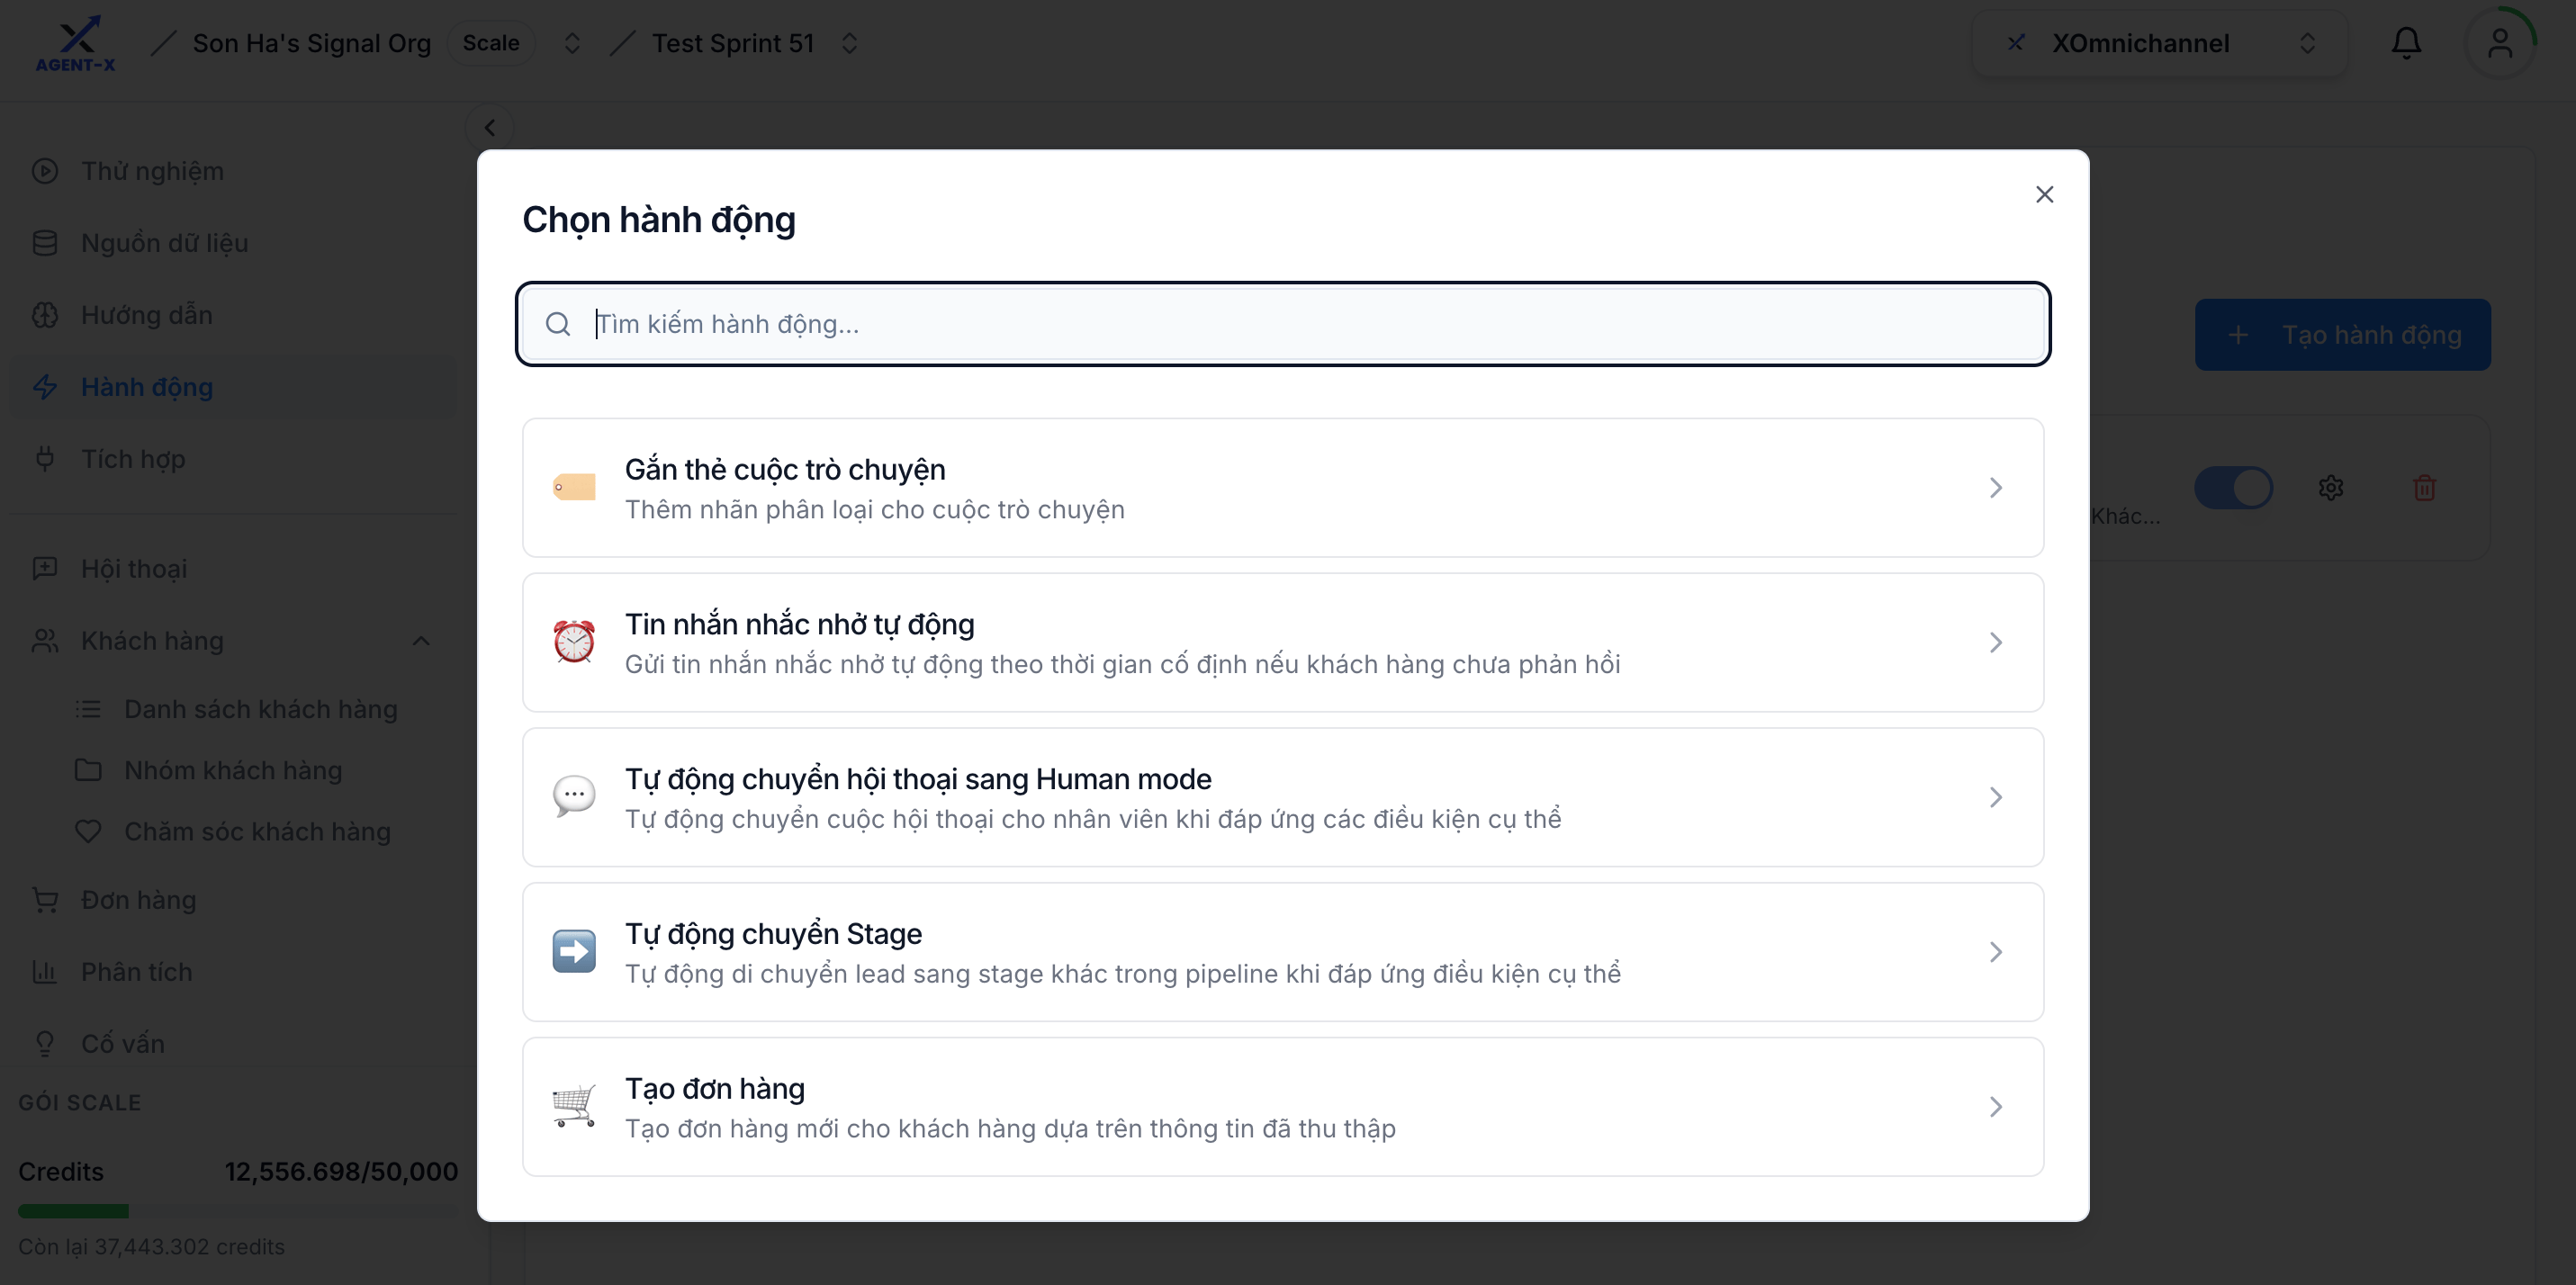
Task: Select the Gắn thẻ cuộc trò chuyện title
Action: click(x=784, y=469)
